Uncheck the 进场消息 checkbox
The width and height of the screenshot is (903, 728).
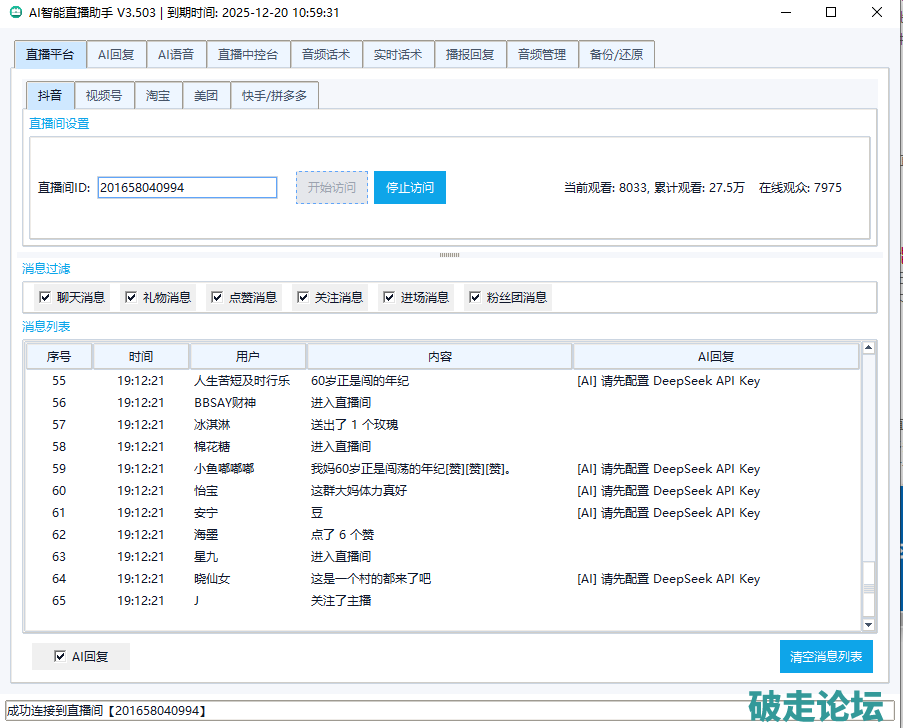[389, 297]
